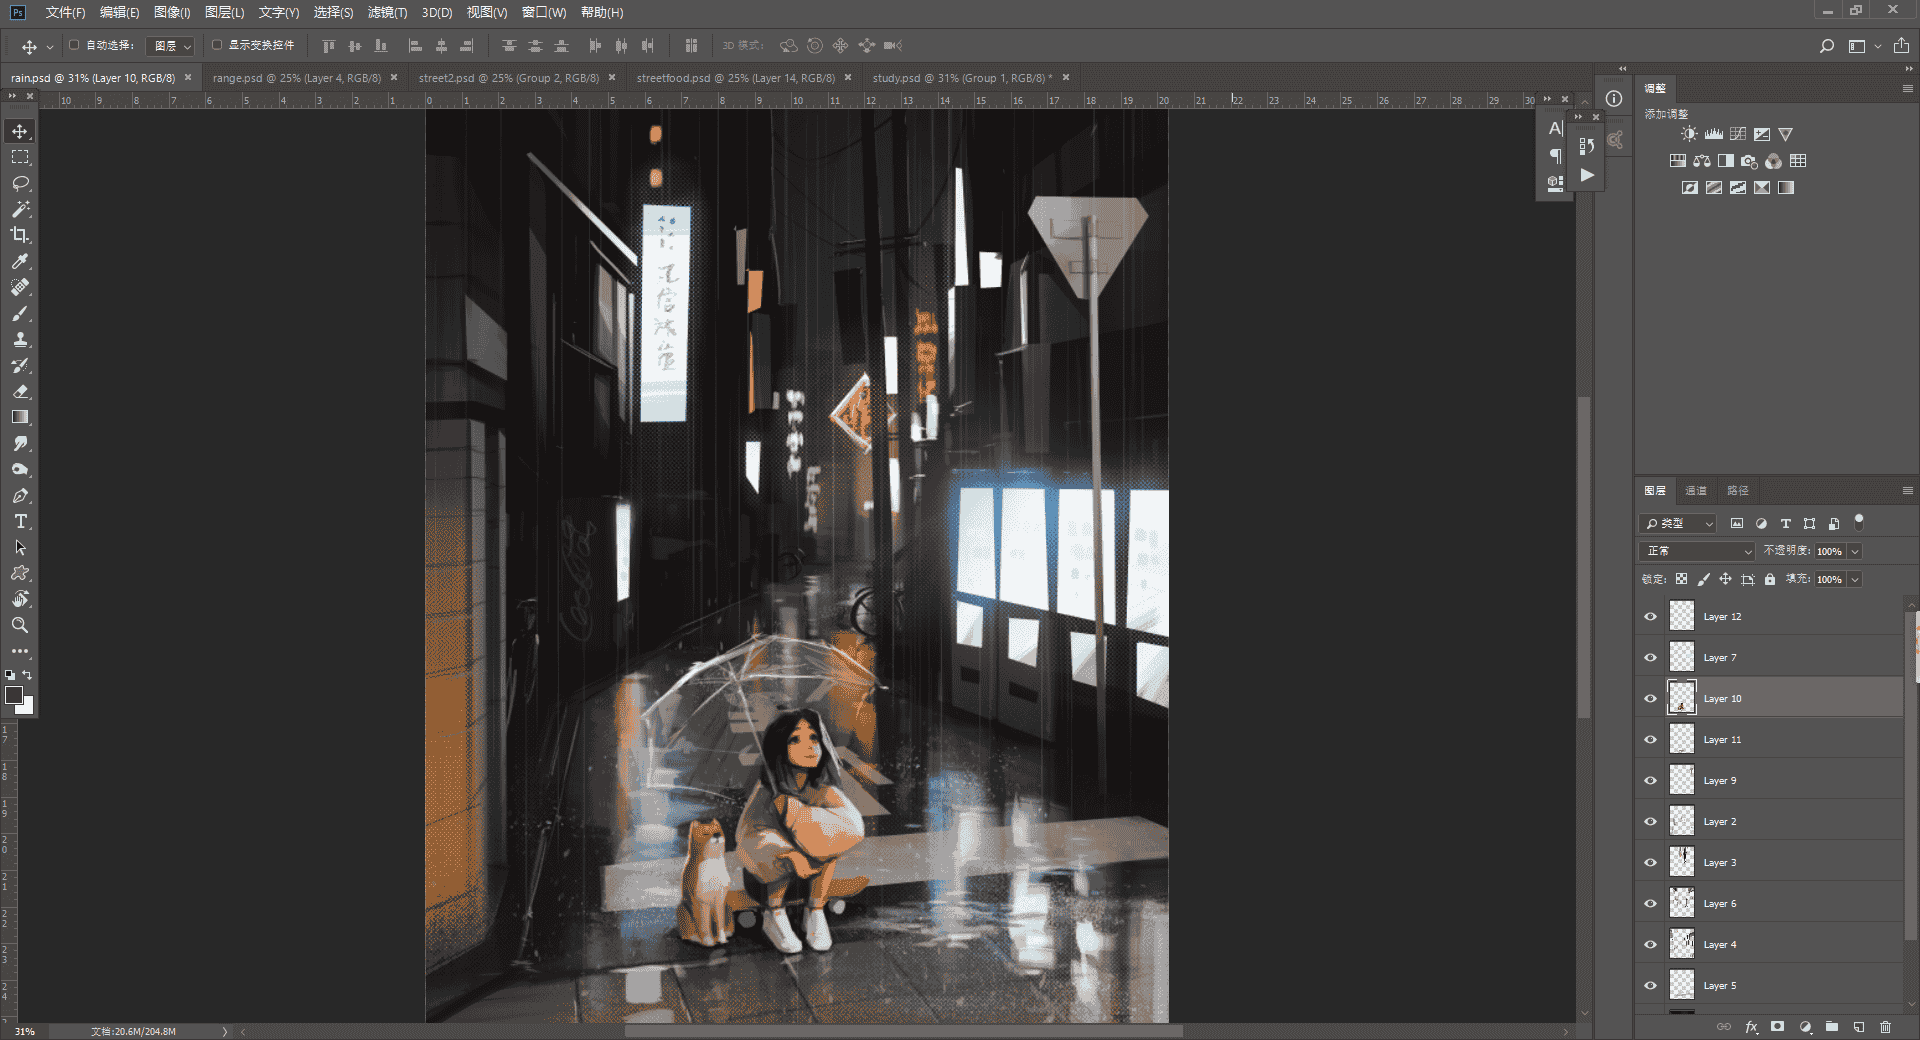The image size is (1920, 1040).
Task: Select the Magic Wand tool
Action: [20, 209]
